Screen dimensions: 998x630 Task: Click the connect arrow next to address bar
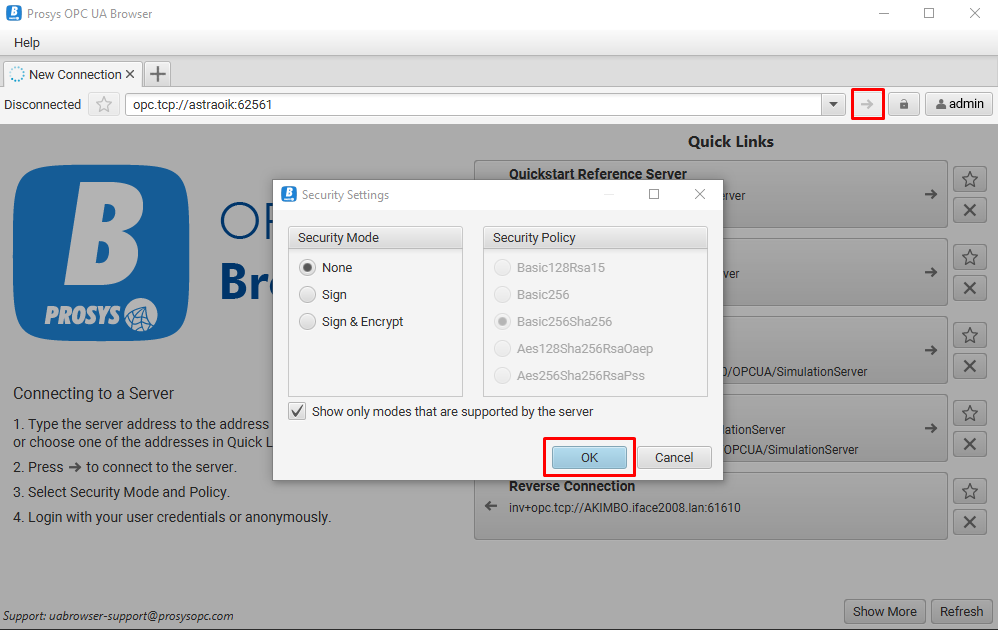point(867,104)
